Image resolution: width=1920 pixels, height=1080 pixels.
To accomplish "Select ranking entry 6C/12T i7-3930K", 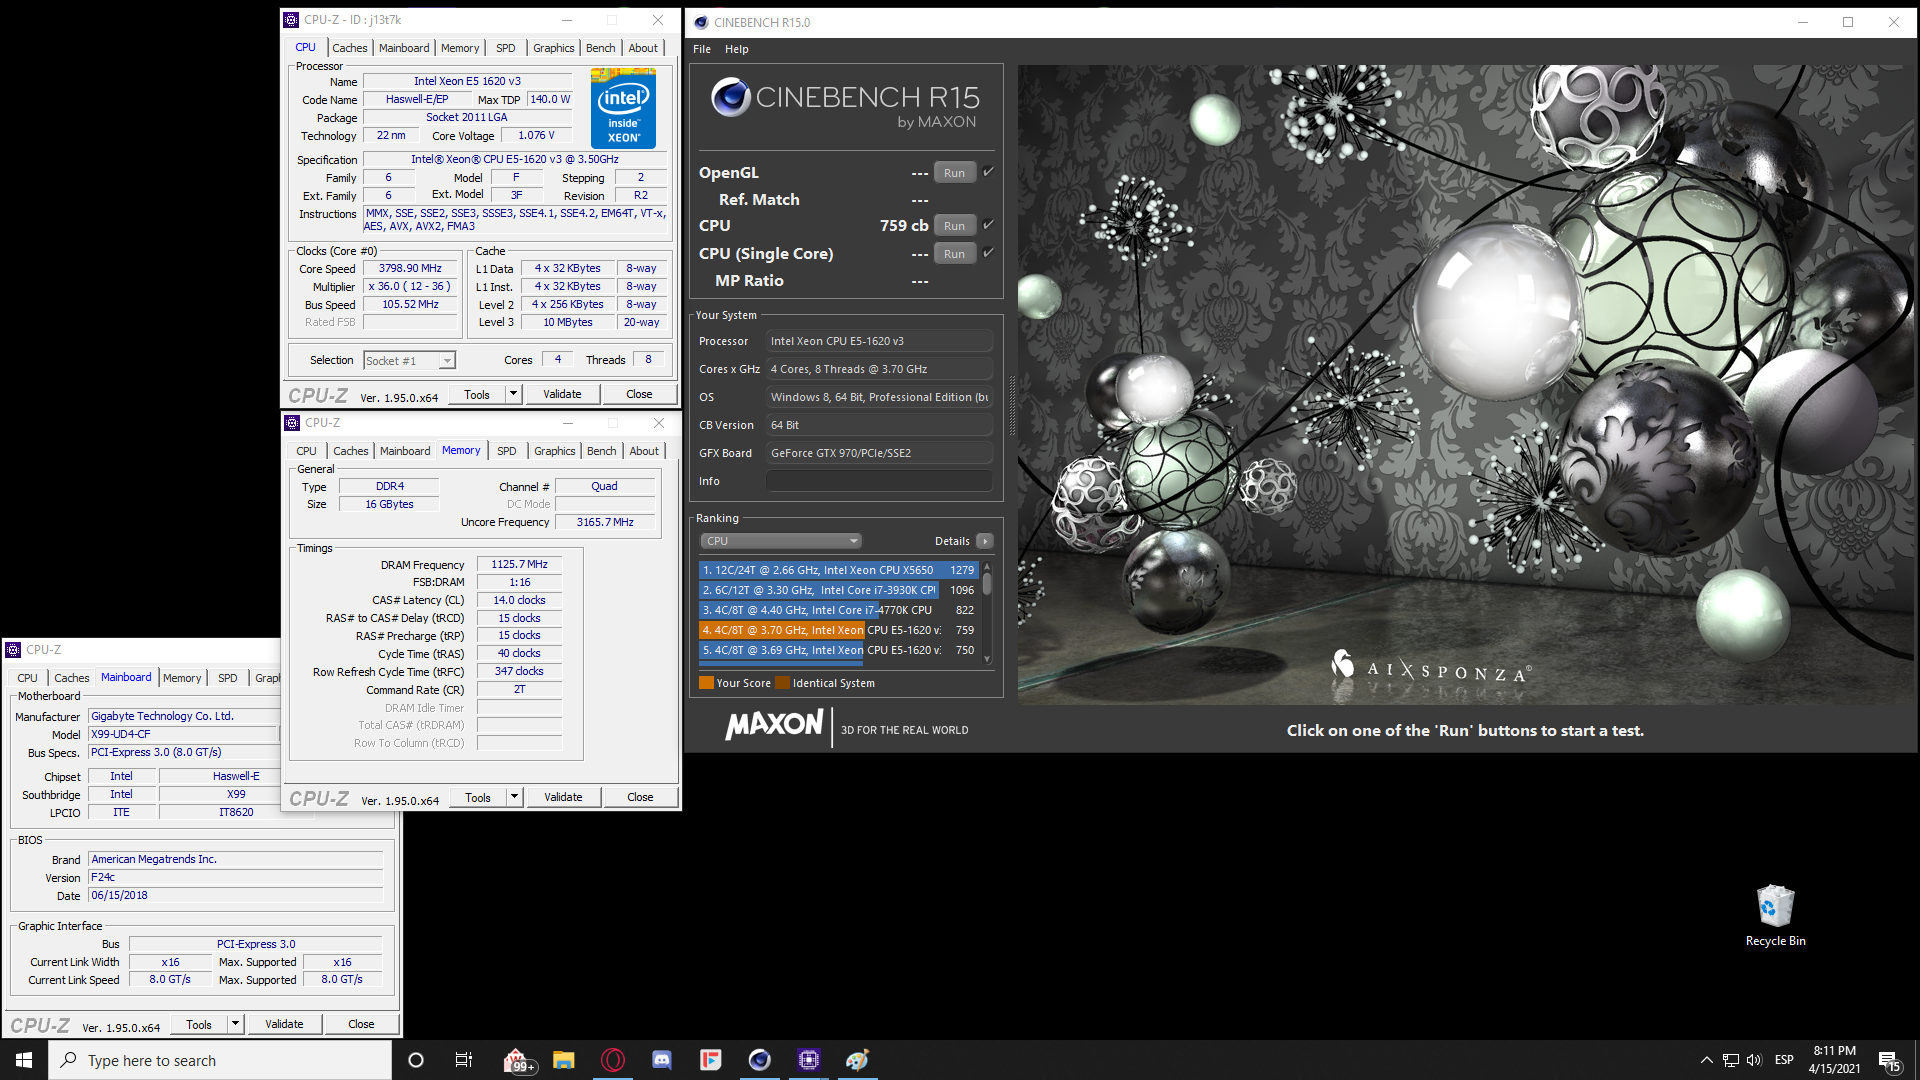I will (x=838, y=590).
